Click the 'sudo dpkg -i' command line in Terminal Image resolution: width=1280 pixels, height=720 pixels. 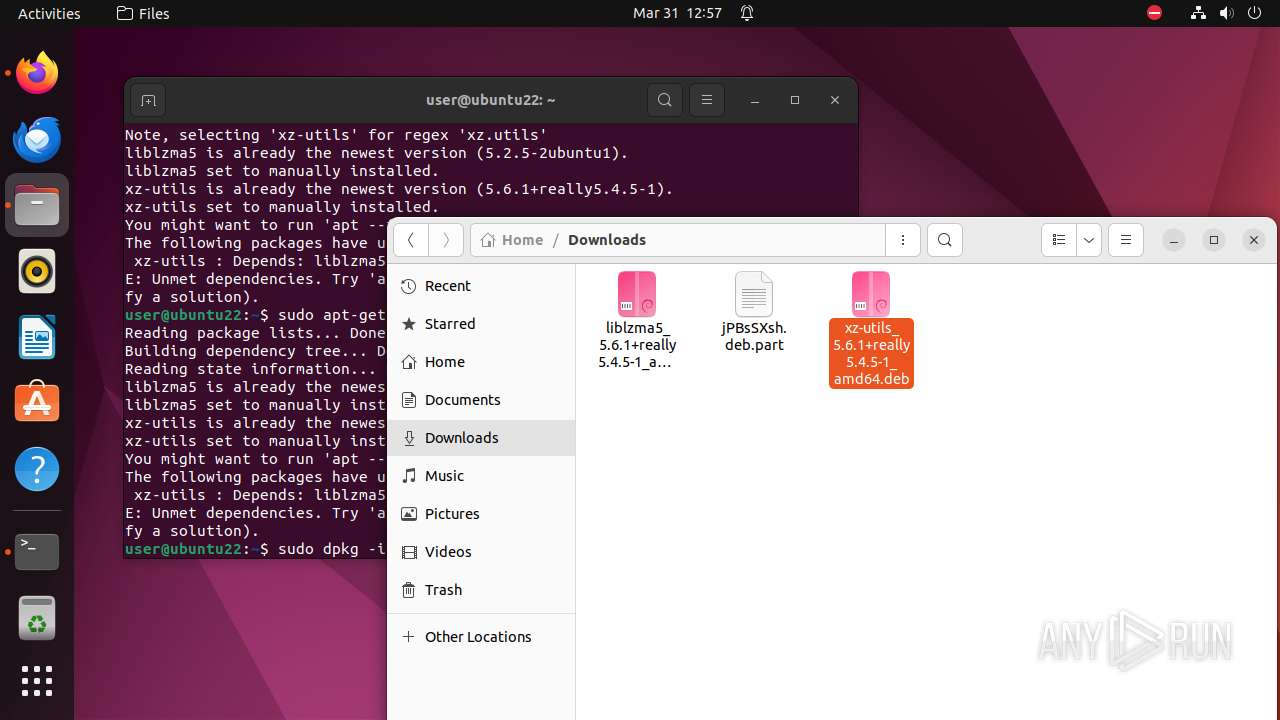(x=256, y=549)
